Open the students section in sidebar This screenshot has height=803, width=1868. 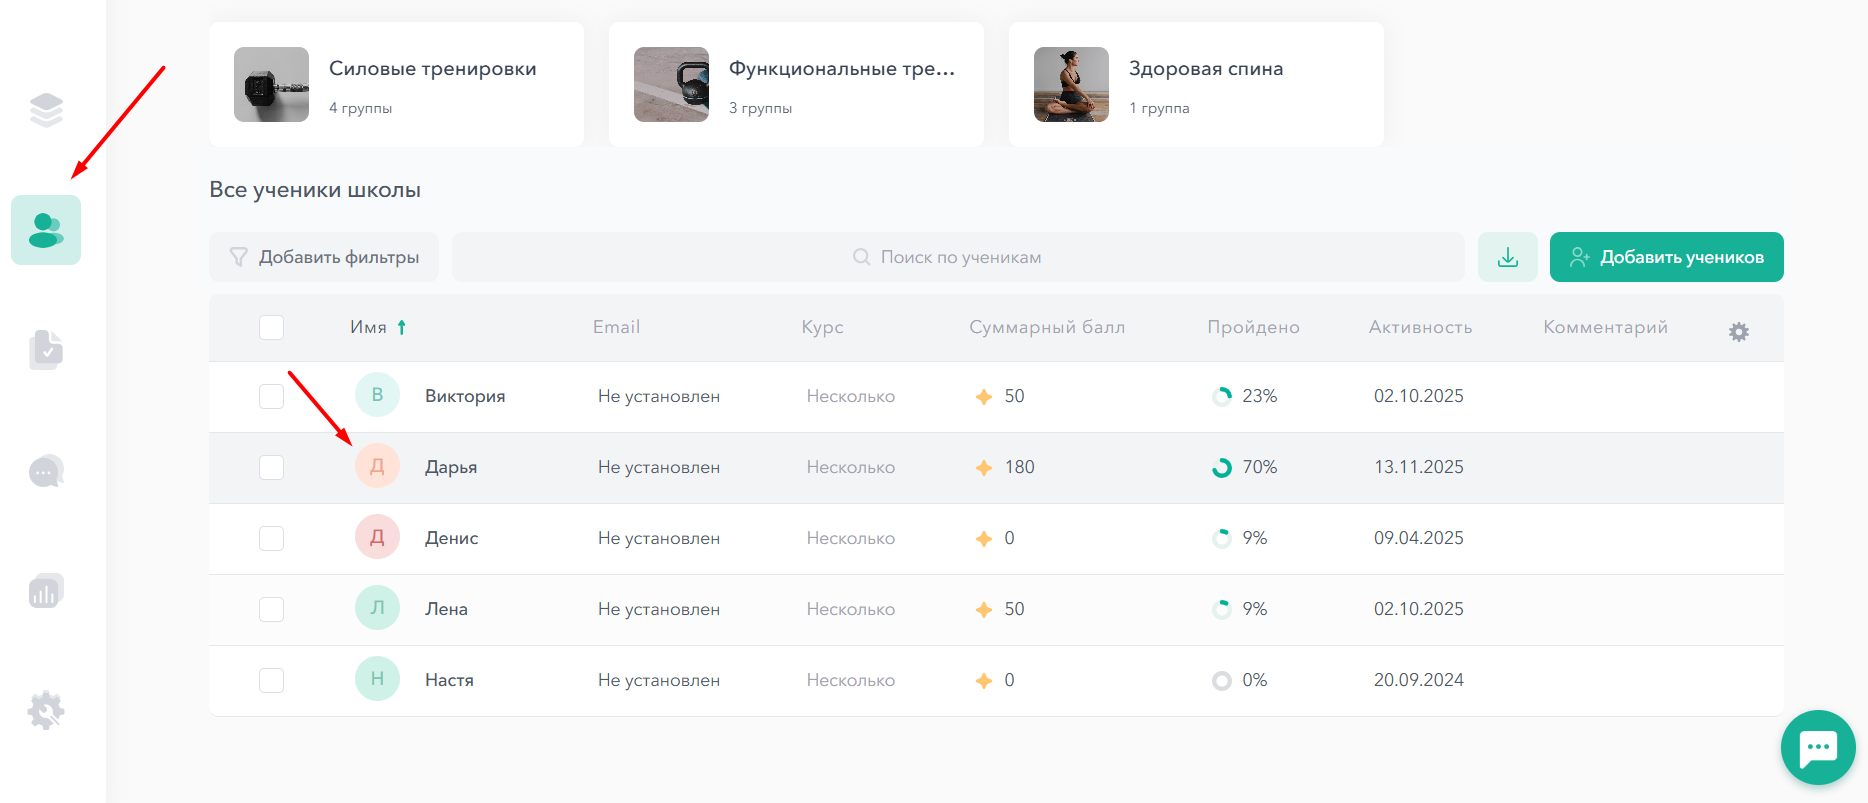coord(46,230)
